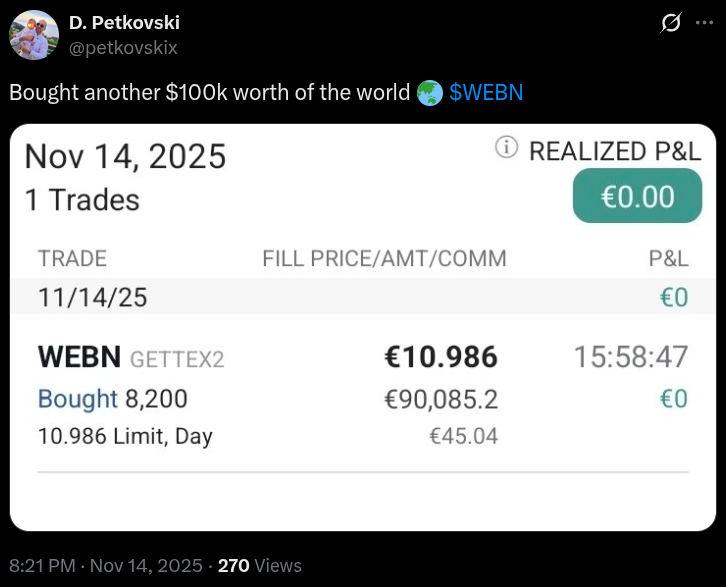Open the three-dot more options menu
The image size is (726, 587).
coord(704,22)
